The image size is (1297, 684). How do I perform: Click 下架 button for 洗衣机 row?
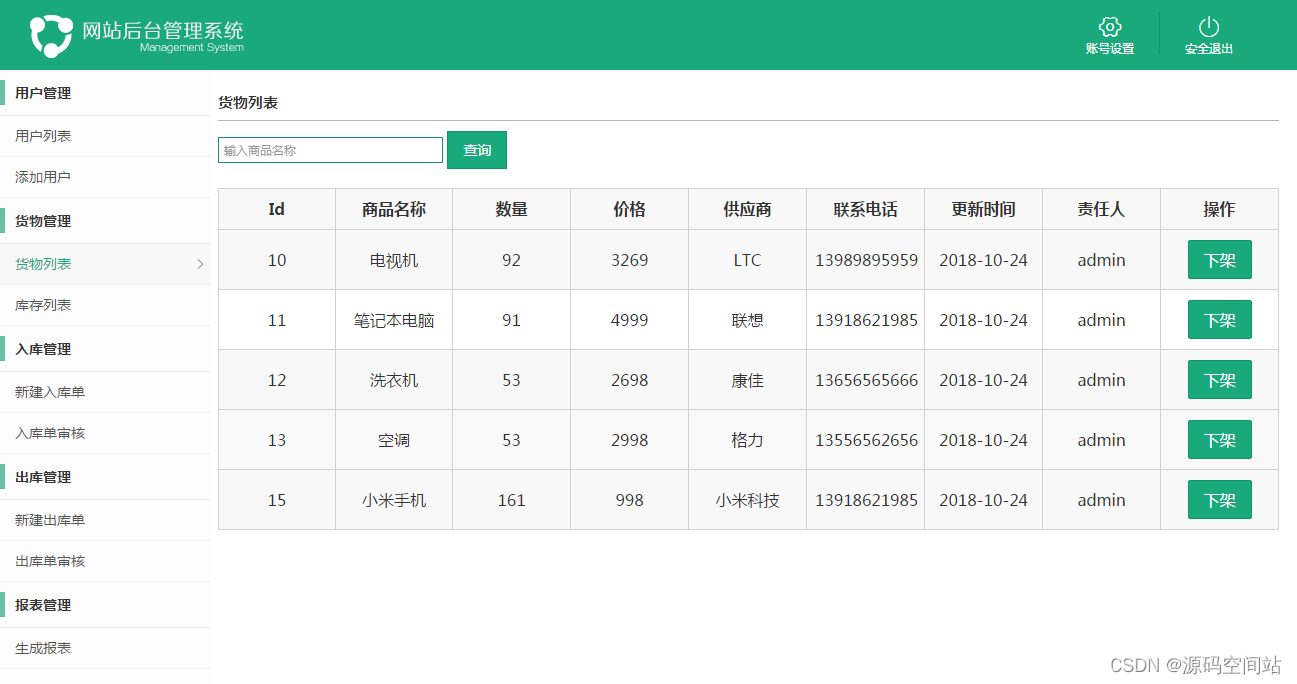coord(1219,380)
